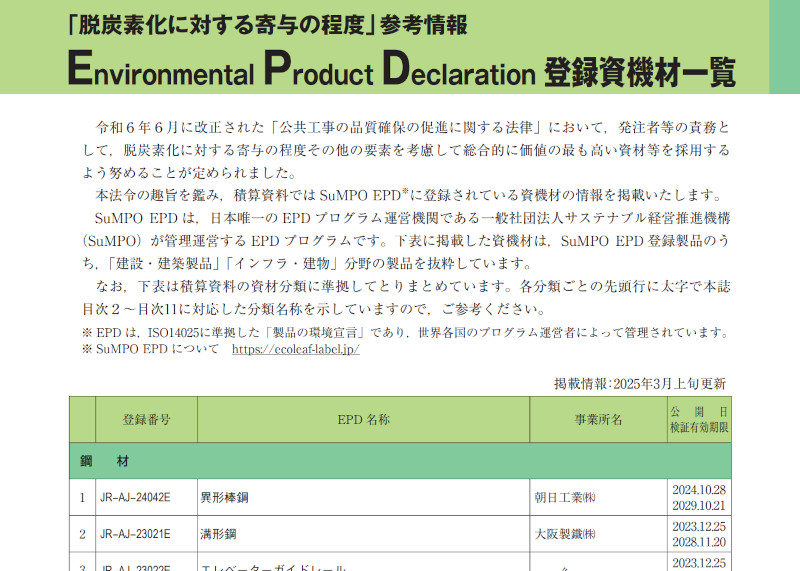Click the 公開日 検証有効期限 column header
The height and width of the screenshot is (571, 800).
[699, 419]
